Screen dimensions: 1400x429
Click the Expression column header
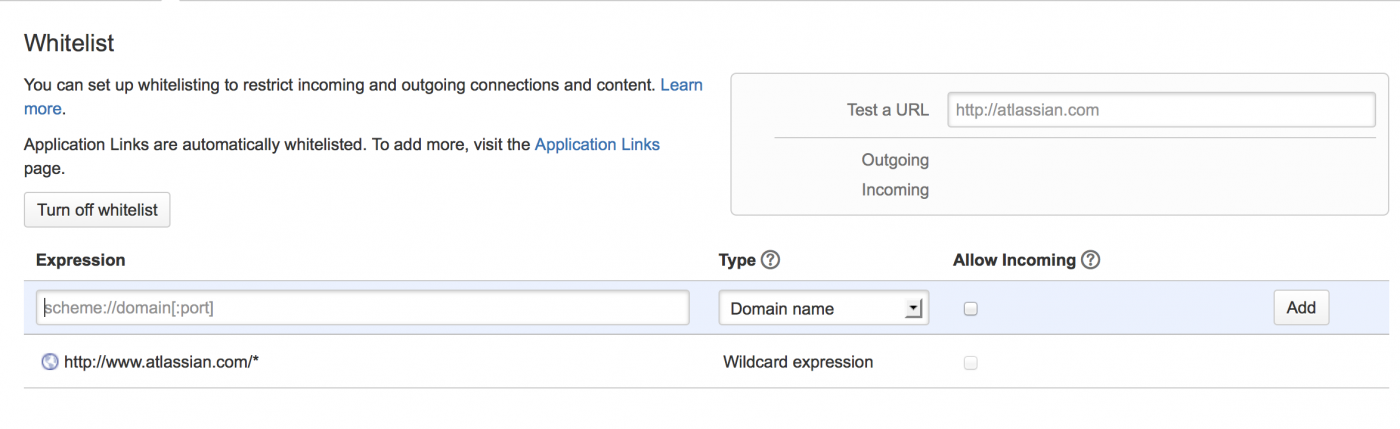[81, 260]
